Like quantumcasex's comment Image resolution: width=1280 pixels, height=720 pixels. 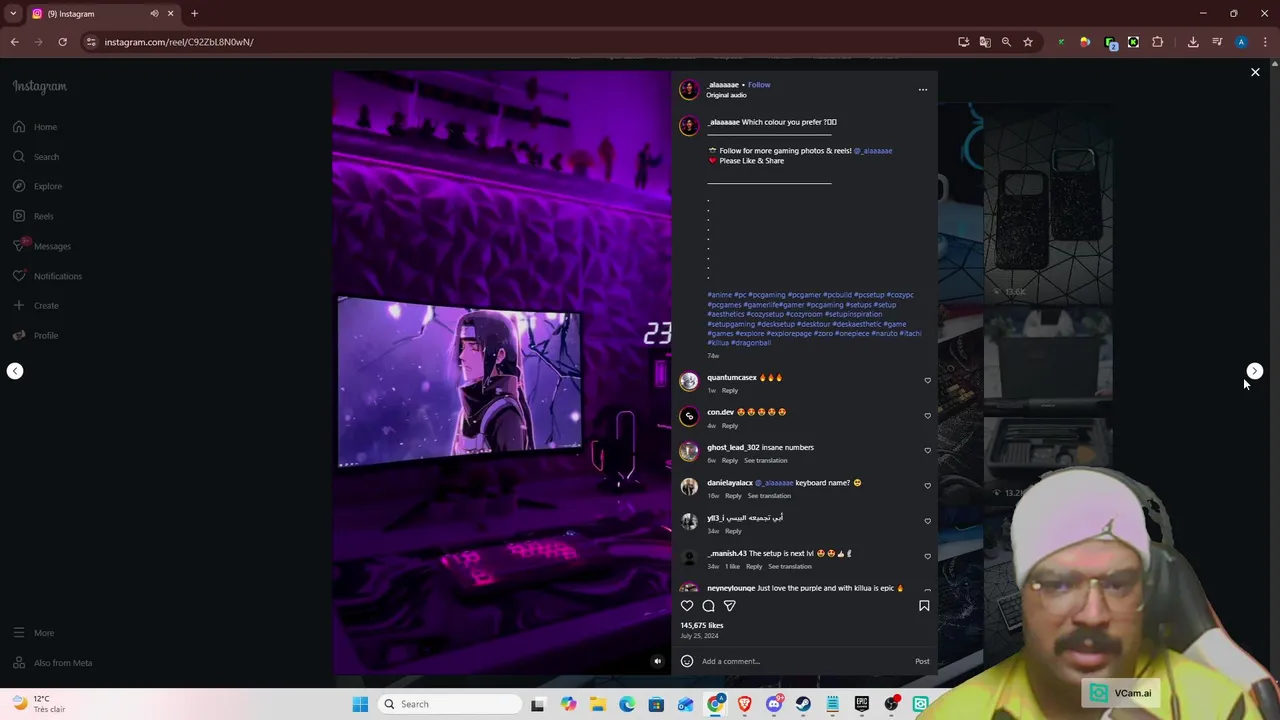(x=927, y=380)
